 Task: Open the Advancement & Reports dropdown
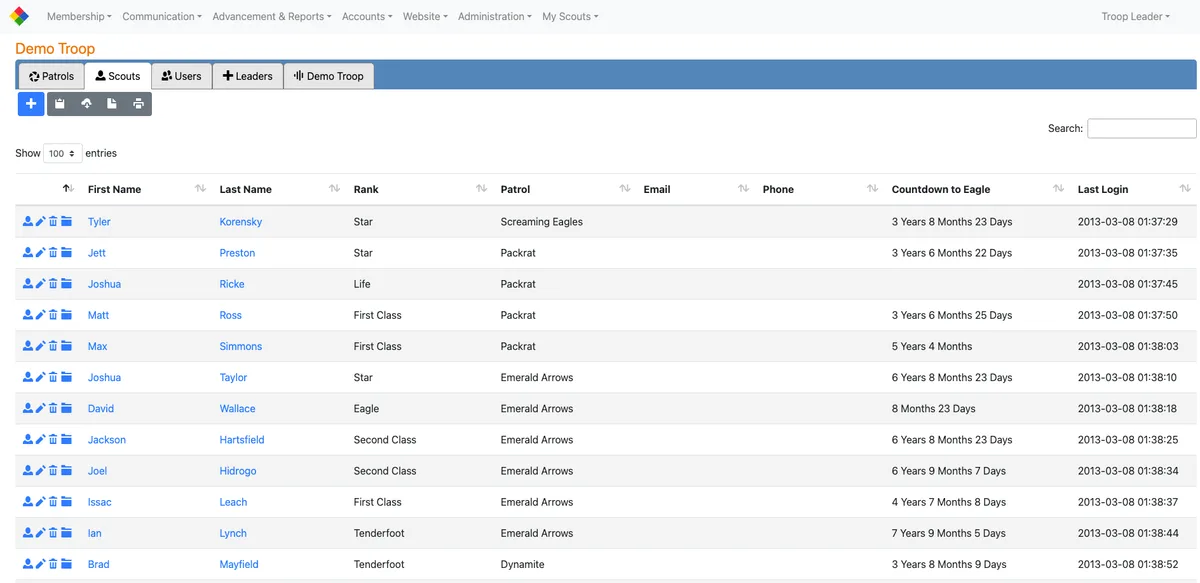tap(271, 16)
